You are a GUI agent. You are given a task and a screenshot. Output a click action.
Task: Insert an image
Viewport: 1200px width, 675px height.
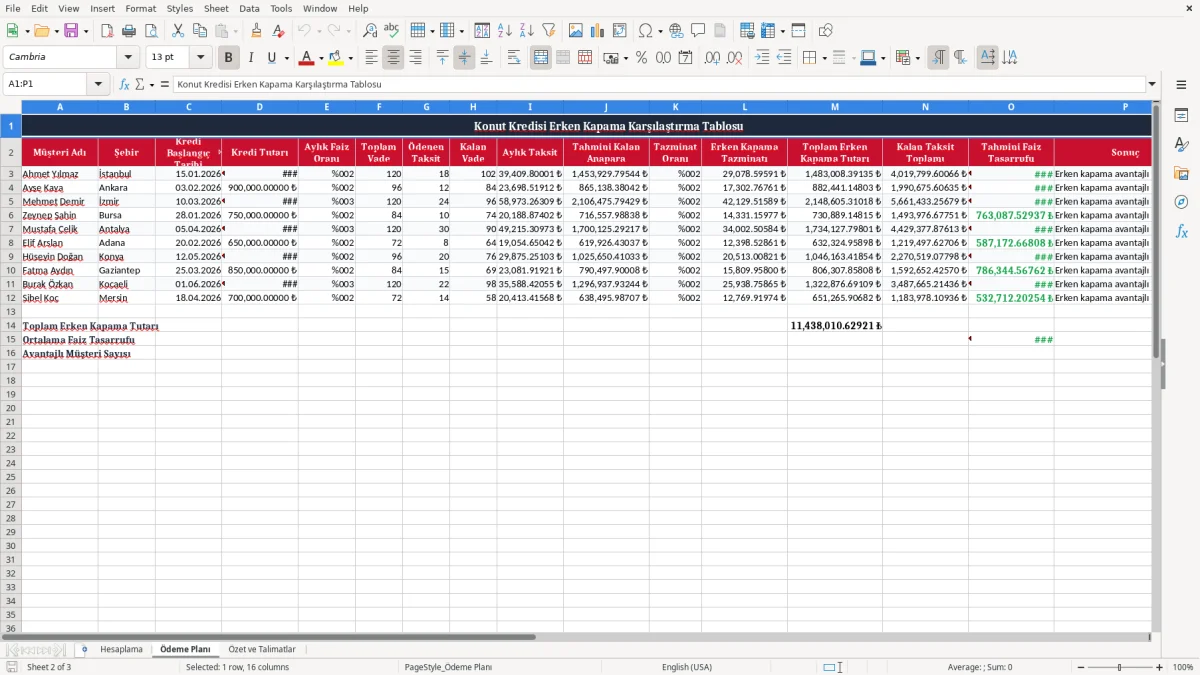[576, 31]
